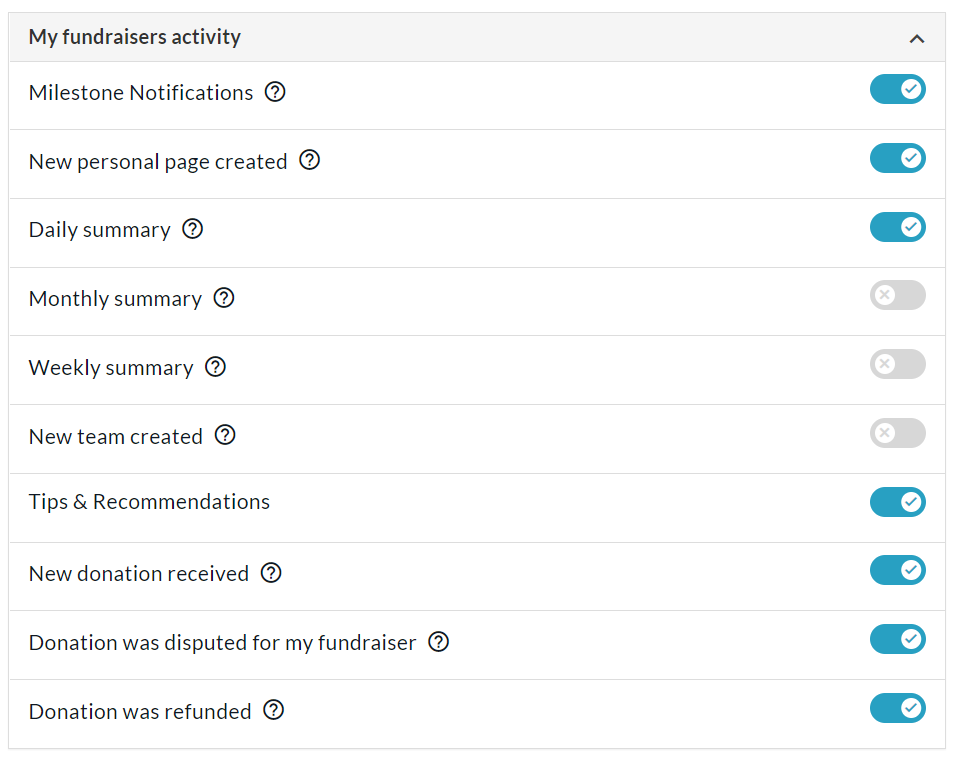The width and height of the screenshot is (957, 761).
Task: Show help tooltip for Daily summary
Action: pyautogui.click(x=193, y=229)
